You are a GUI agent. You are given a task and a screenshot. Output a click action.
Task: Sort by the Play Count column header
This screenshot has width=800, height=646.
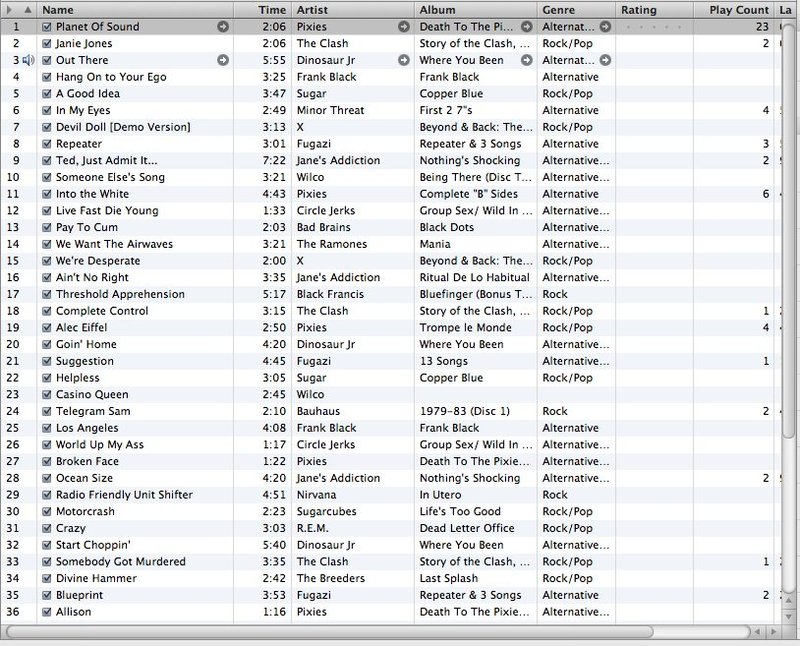pyautogui.click(x=734, y=10)
